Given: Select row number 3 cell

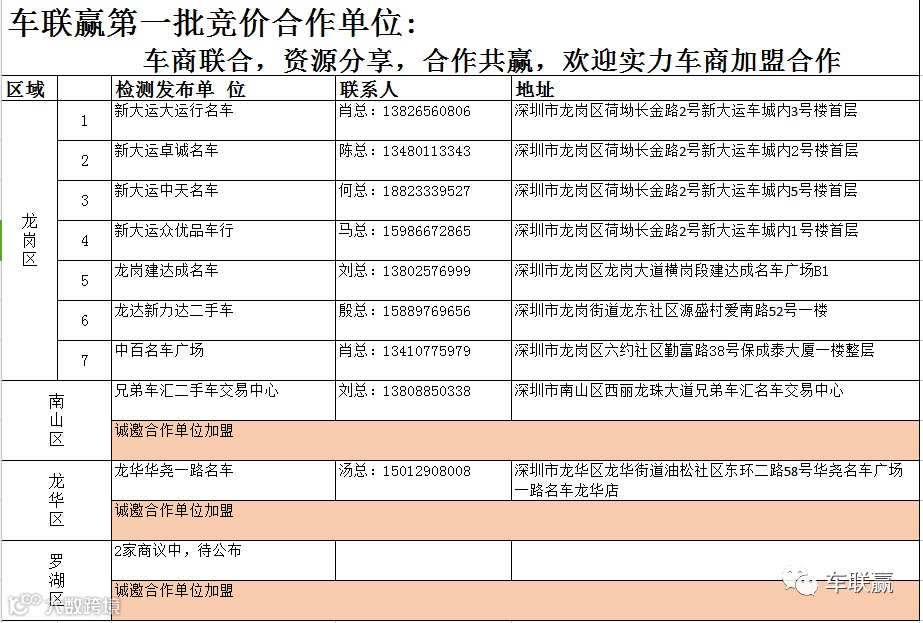Looking at the screenshot, I should pos(84,201).
